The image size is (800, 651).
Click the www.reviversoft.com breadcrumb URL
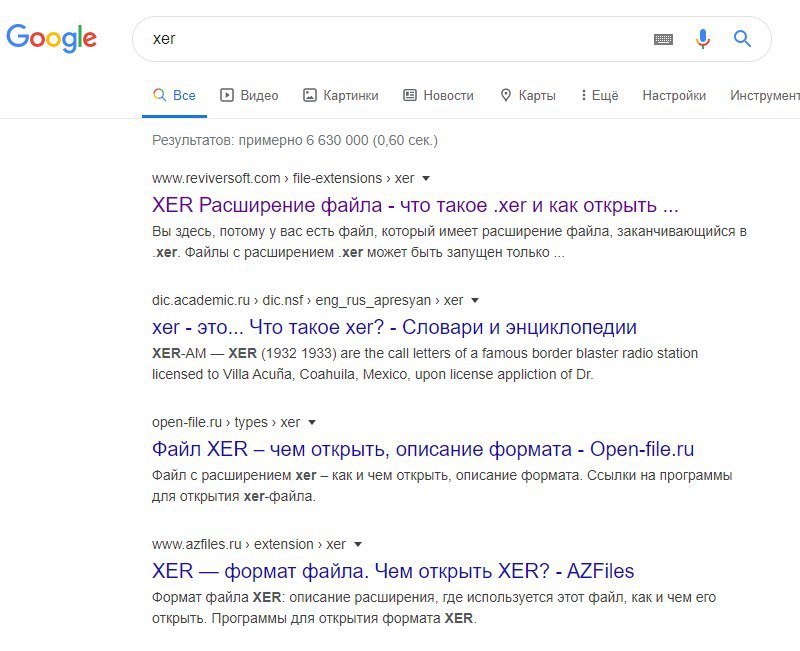point(283,179)
